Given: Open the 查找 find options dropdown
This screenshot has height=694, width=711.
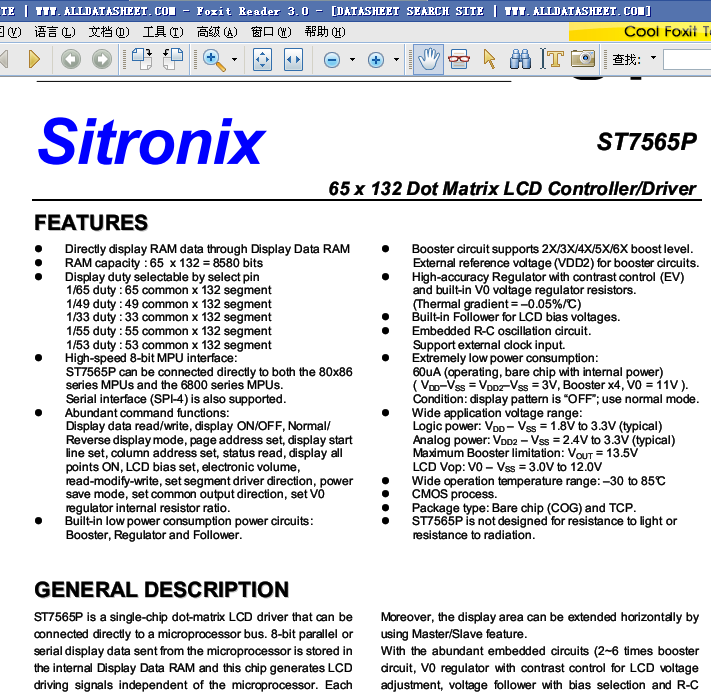Looking at the screenshot, I should click(x=653, y=58).
